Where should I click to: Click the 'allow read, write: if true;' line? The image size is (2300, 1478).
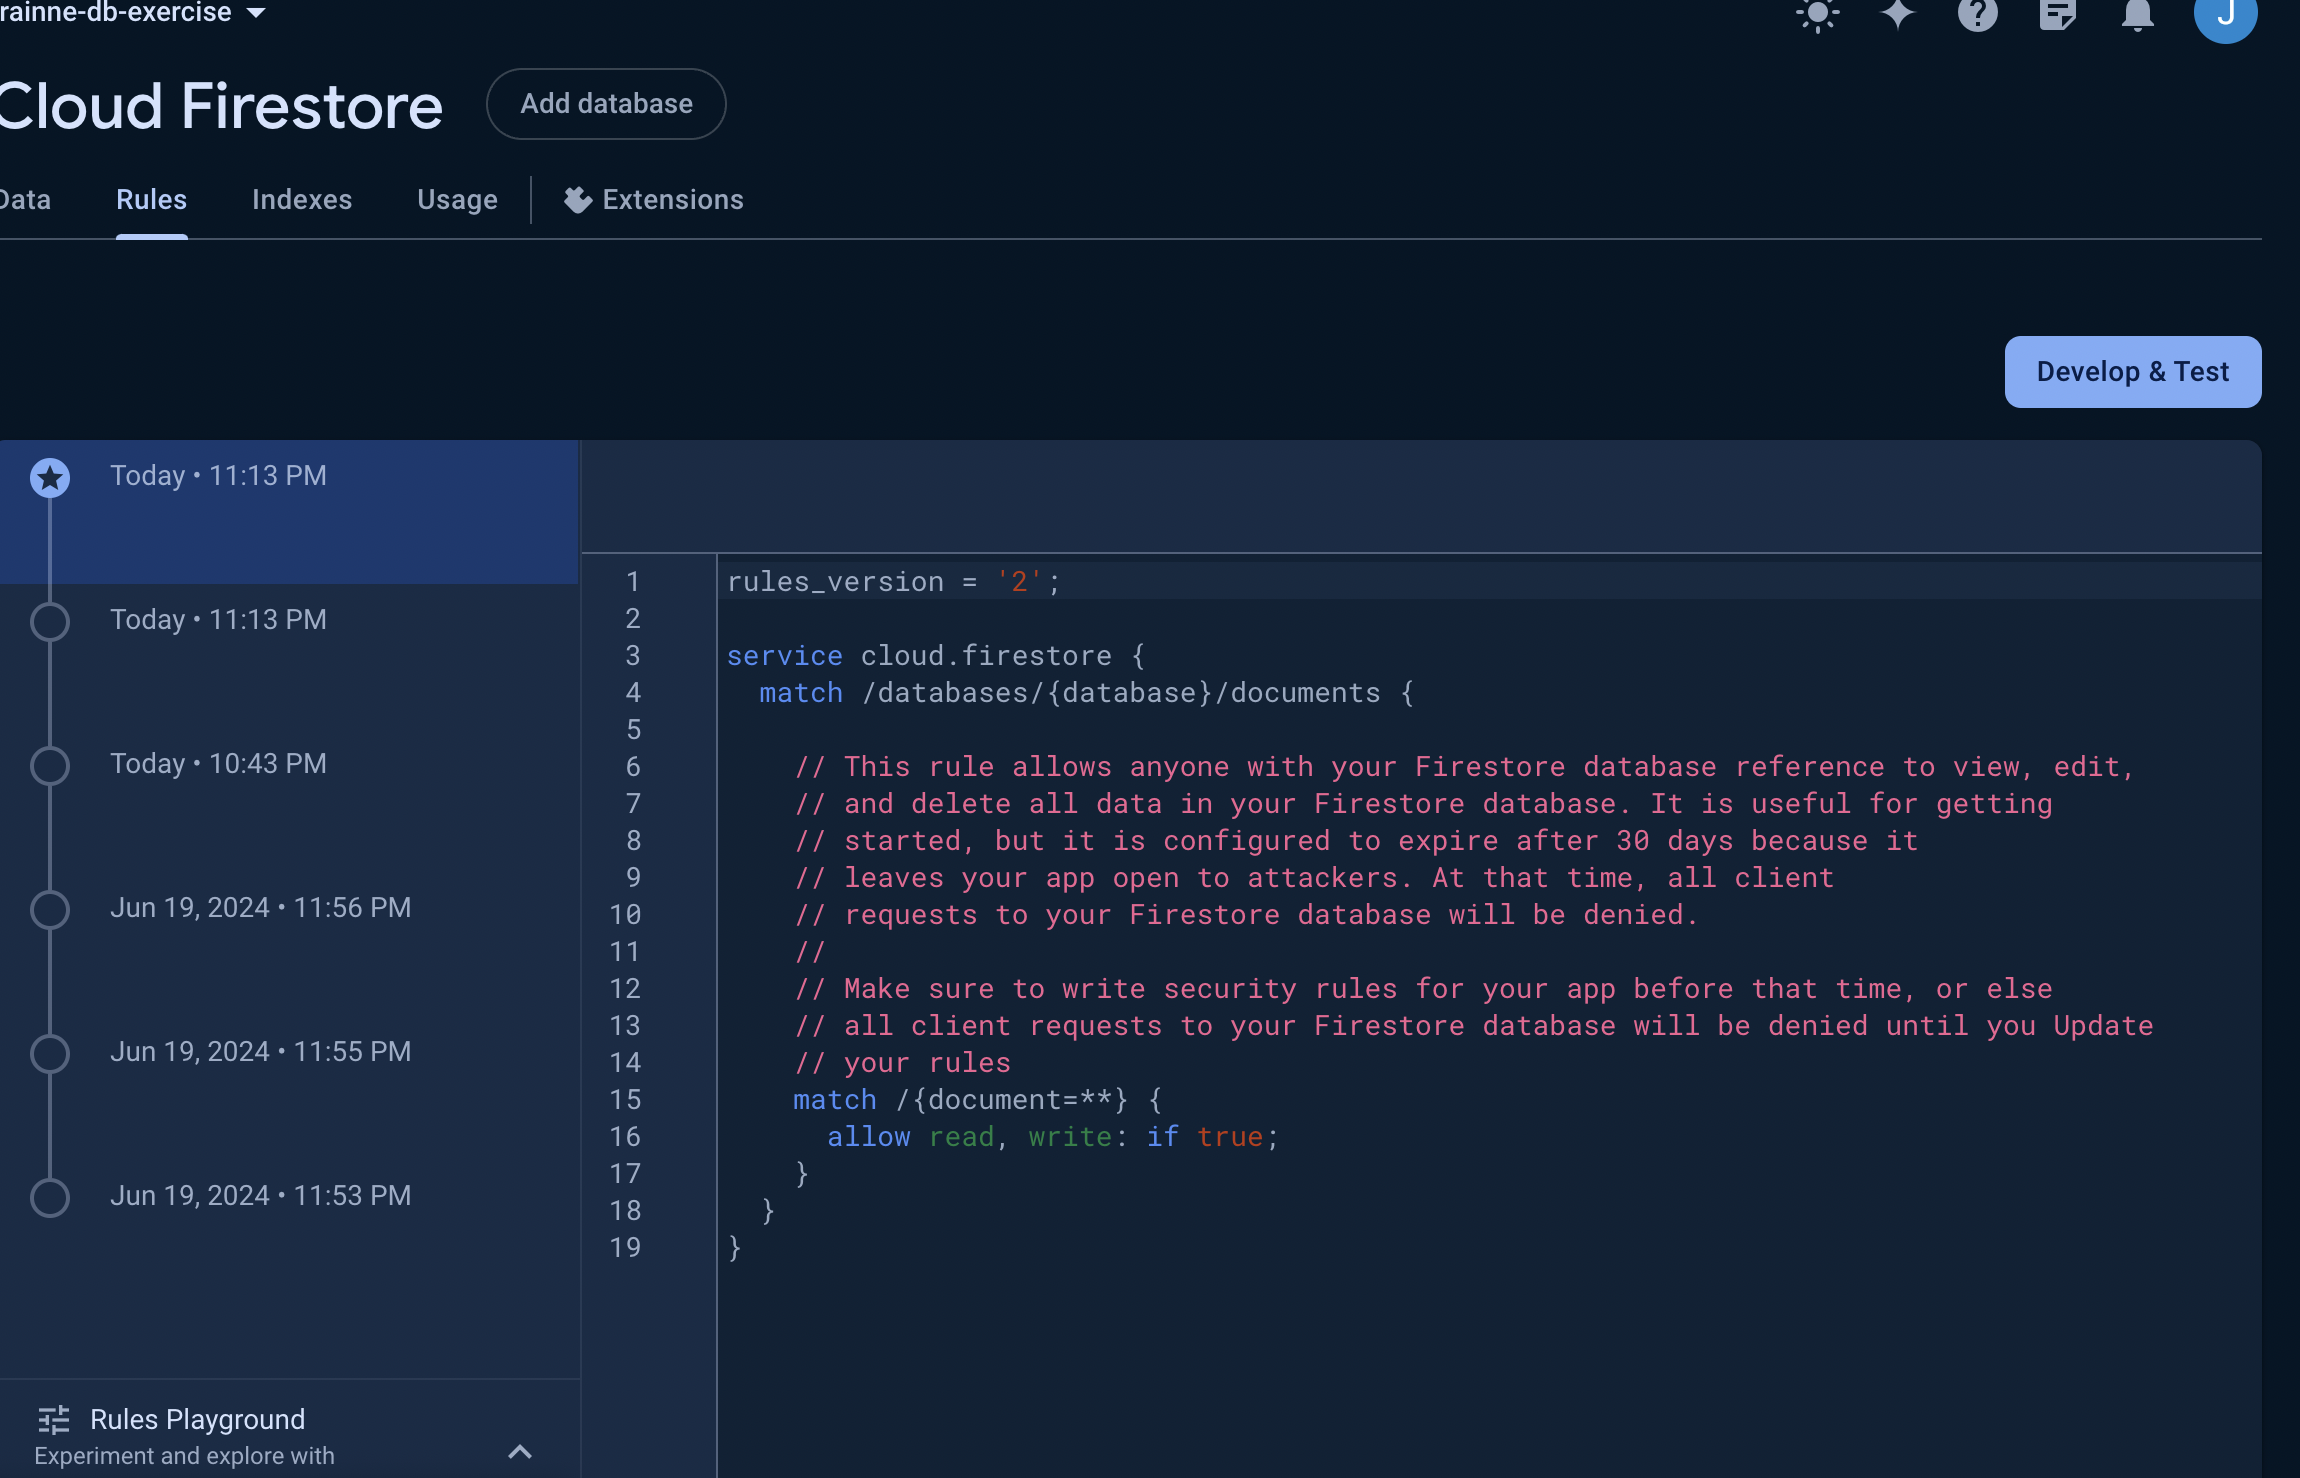(x=1053, y=1137)
